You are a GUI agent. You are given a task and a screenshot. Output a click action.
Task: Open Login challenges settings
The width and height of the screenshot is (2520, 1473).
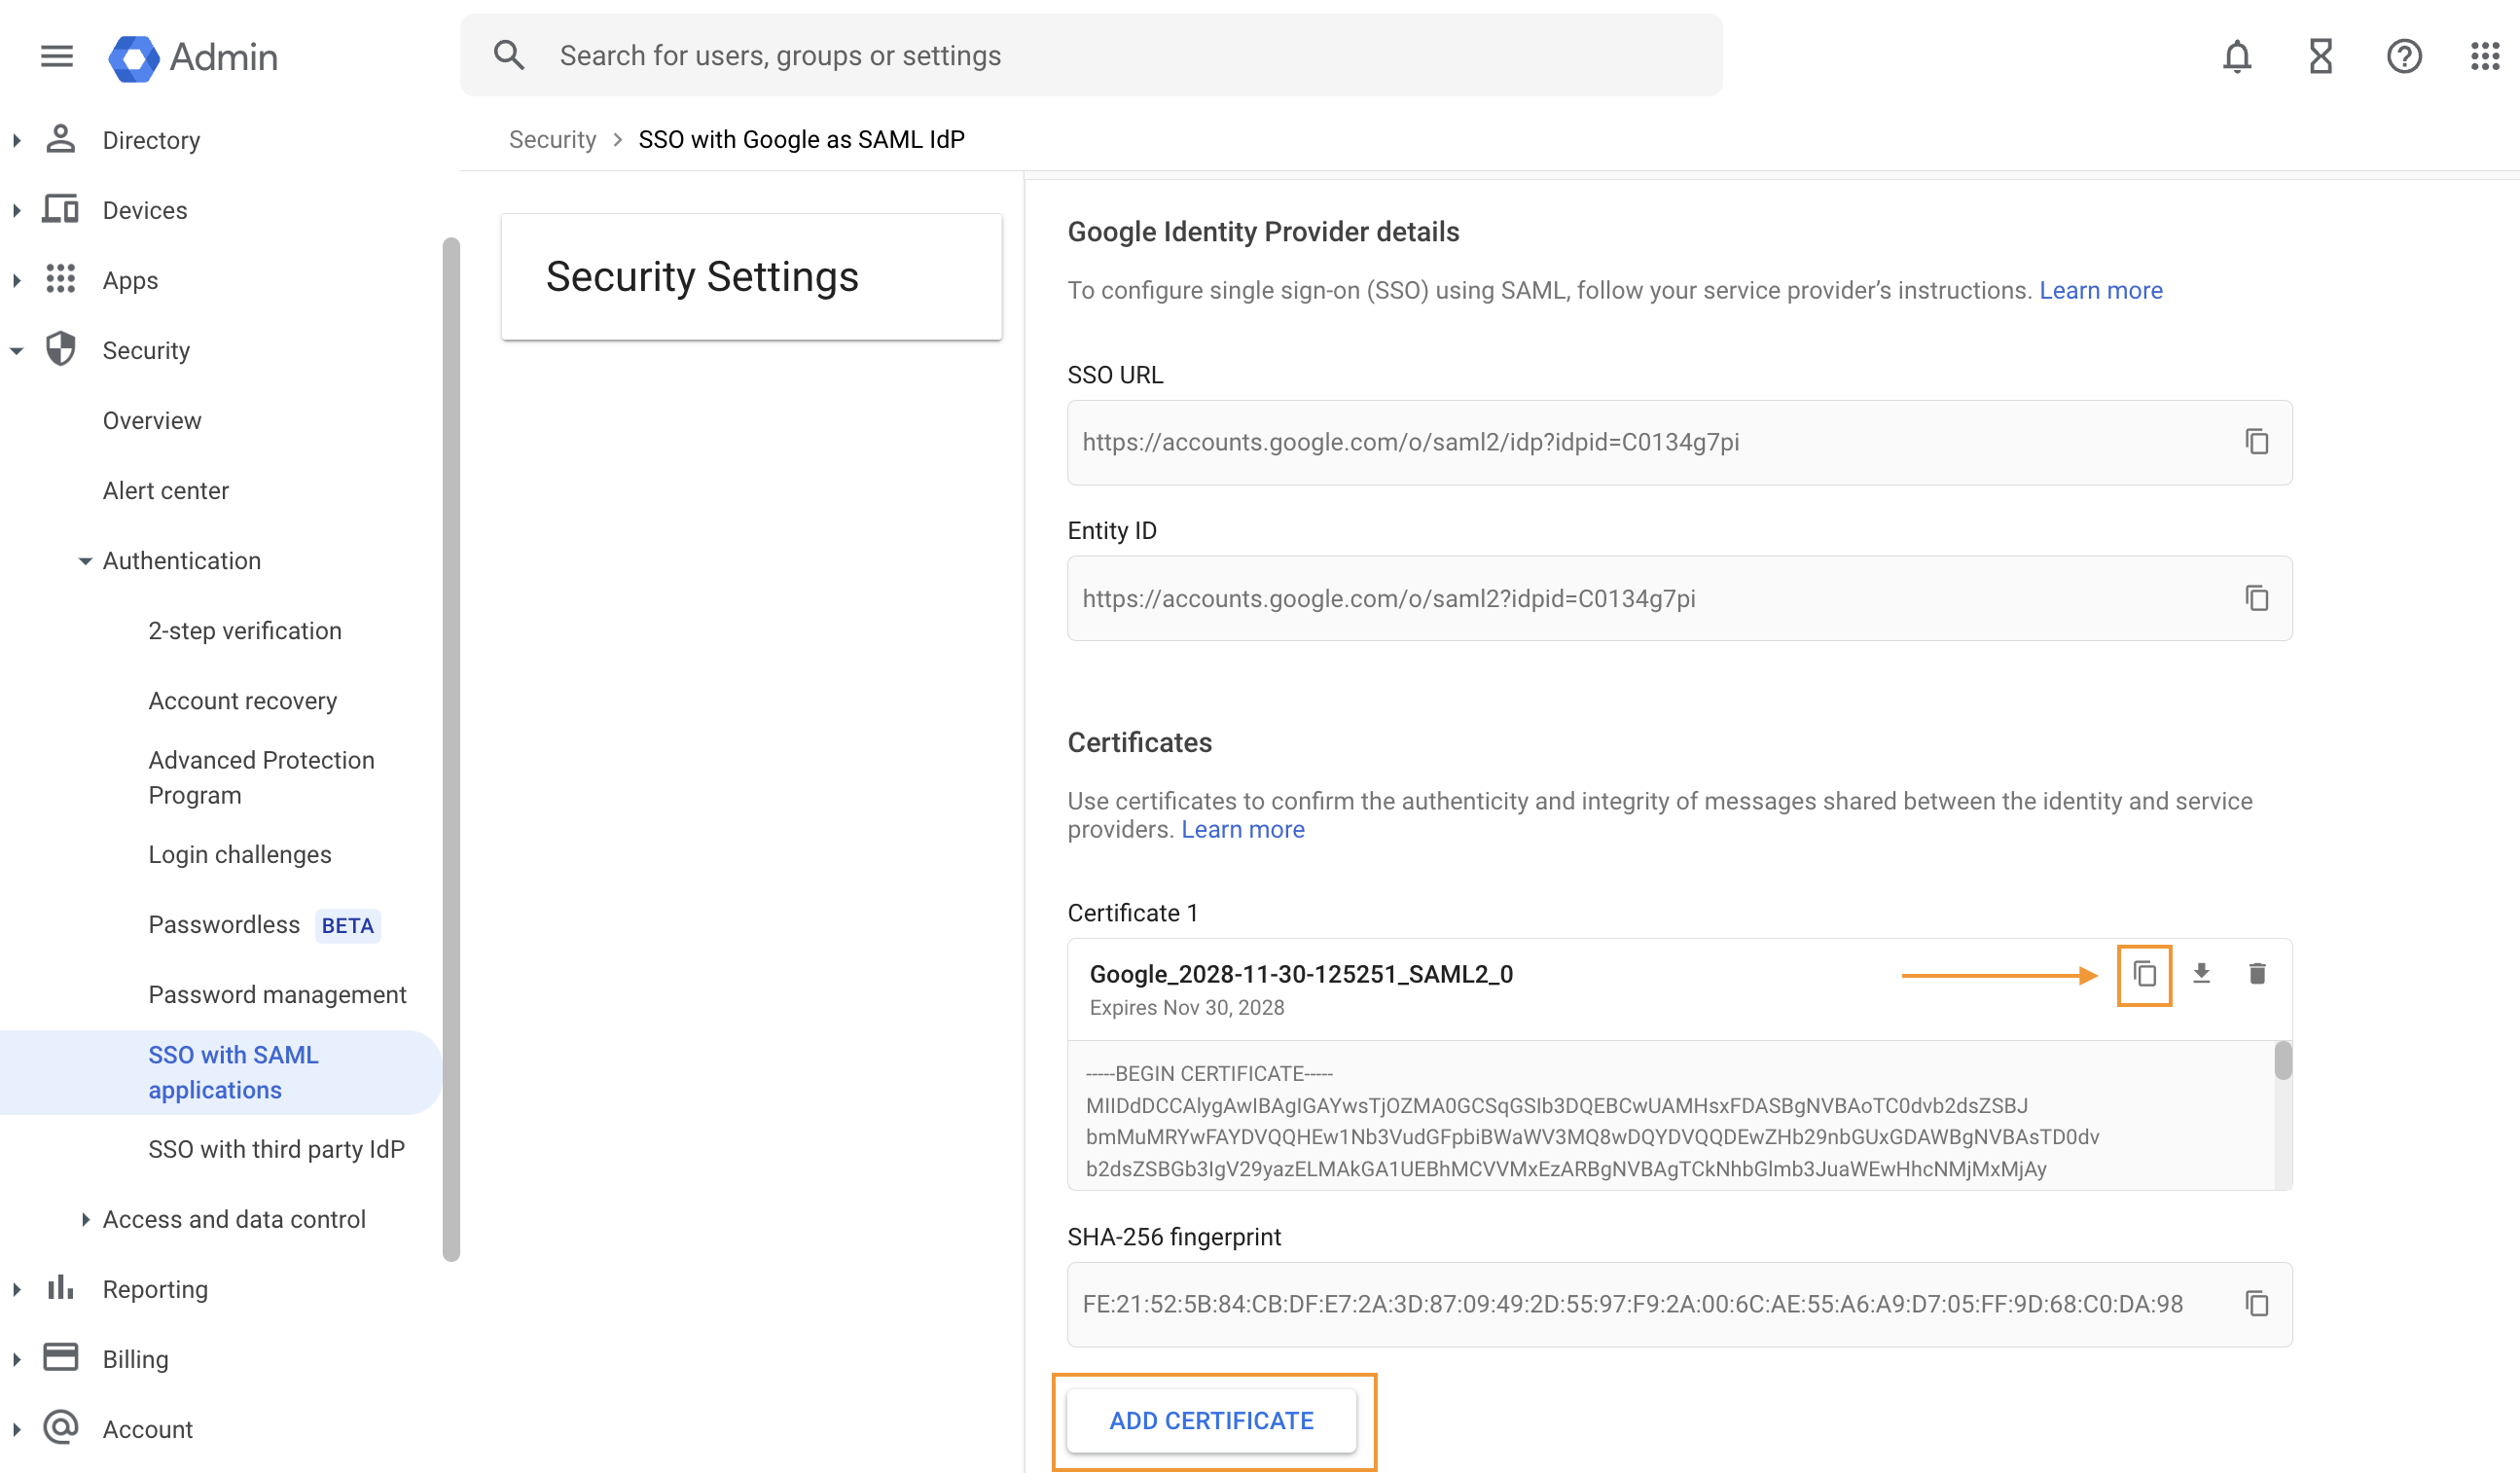pyautogui.click(x=240, y=854)
